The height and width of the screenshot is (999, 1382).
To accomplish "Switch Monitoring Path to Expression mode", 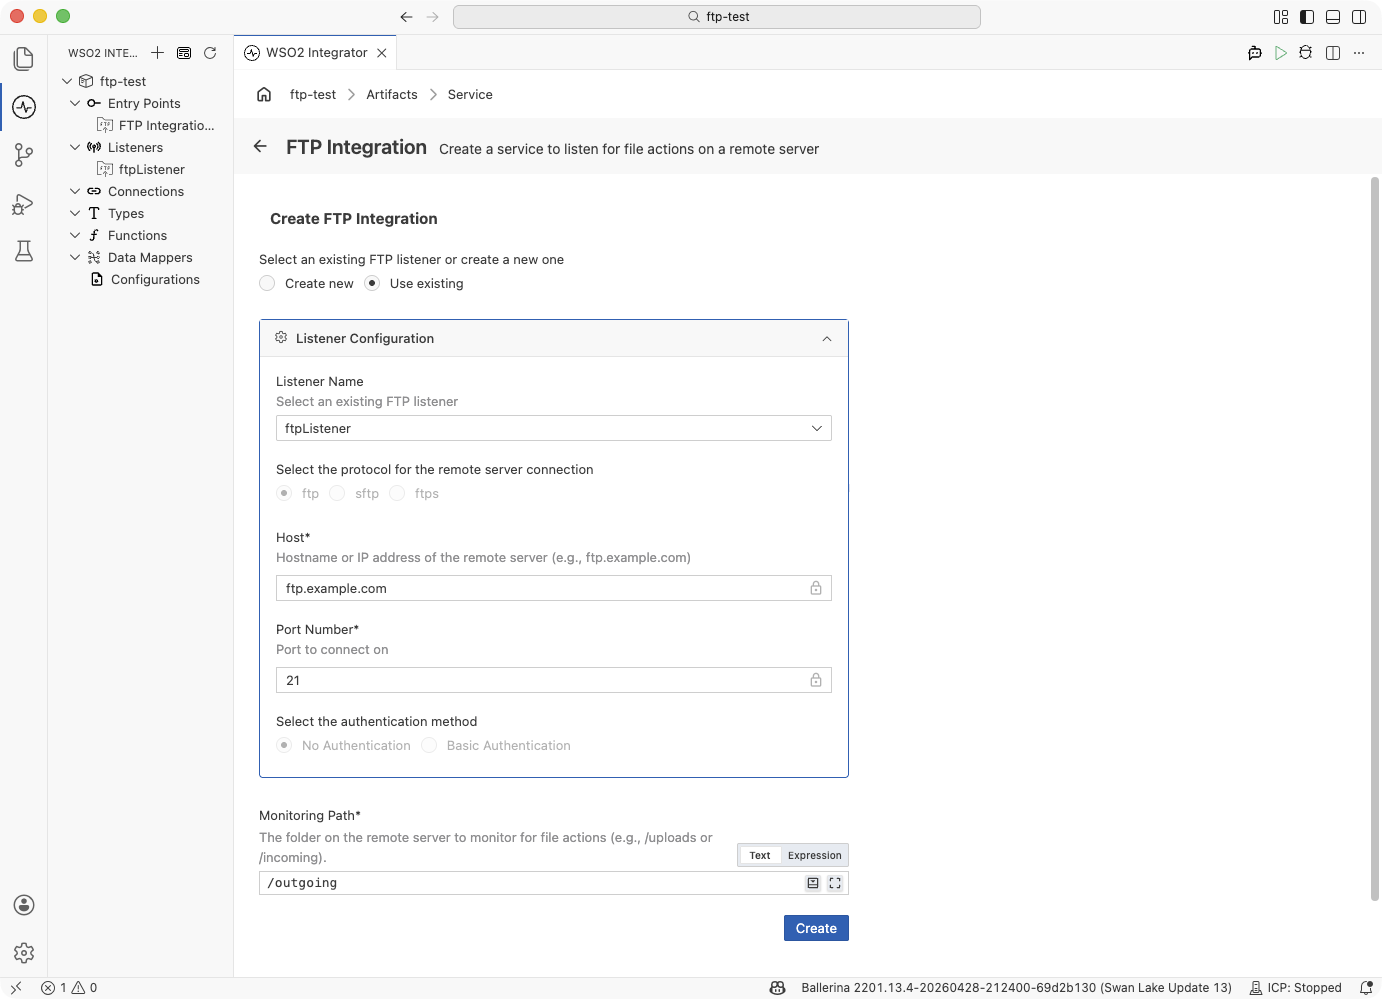I will click(x=814, y=855).
